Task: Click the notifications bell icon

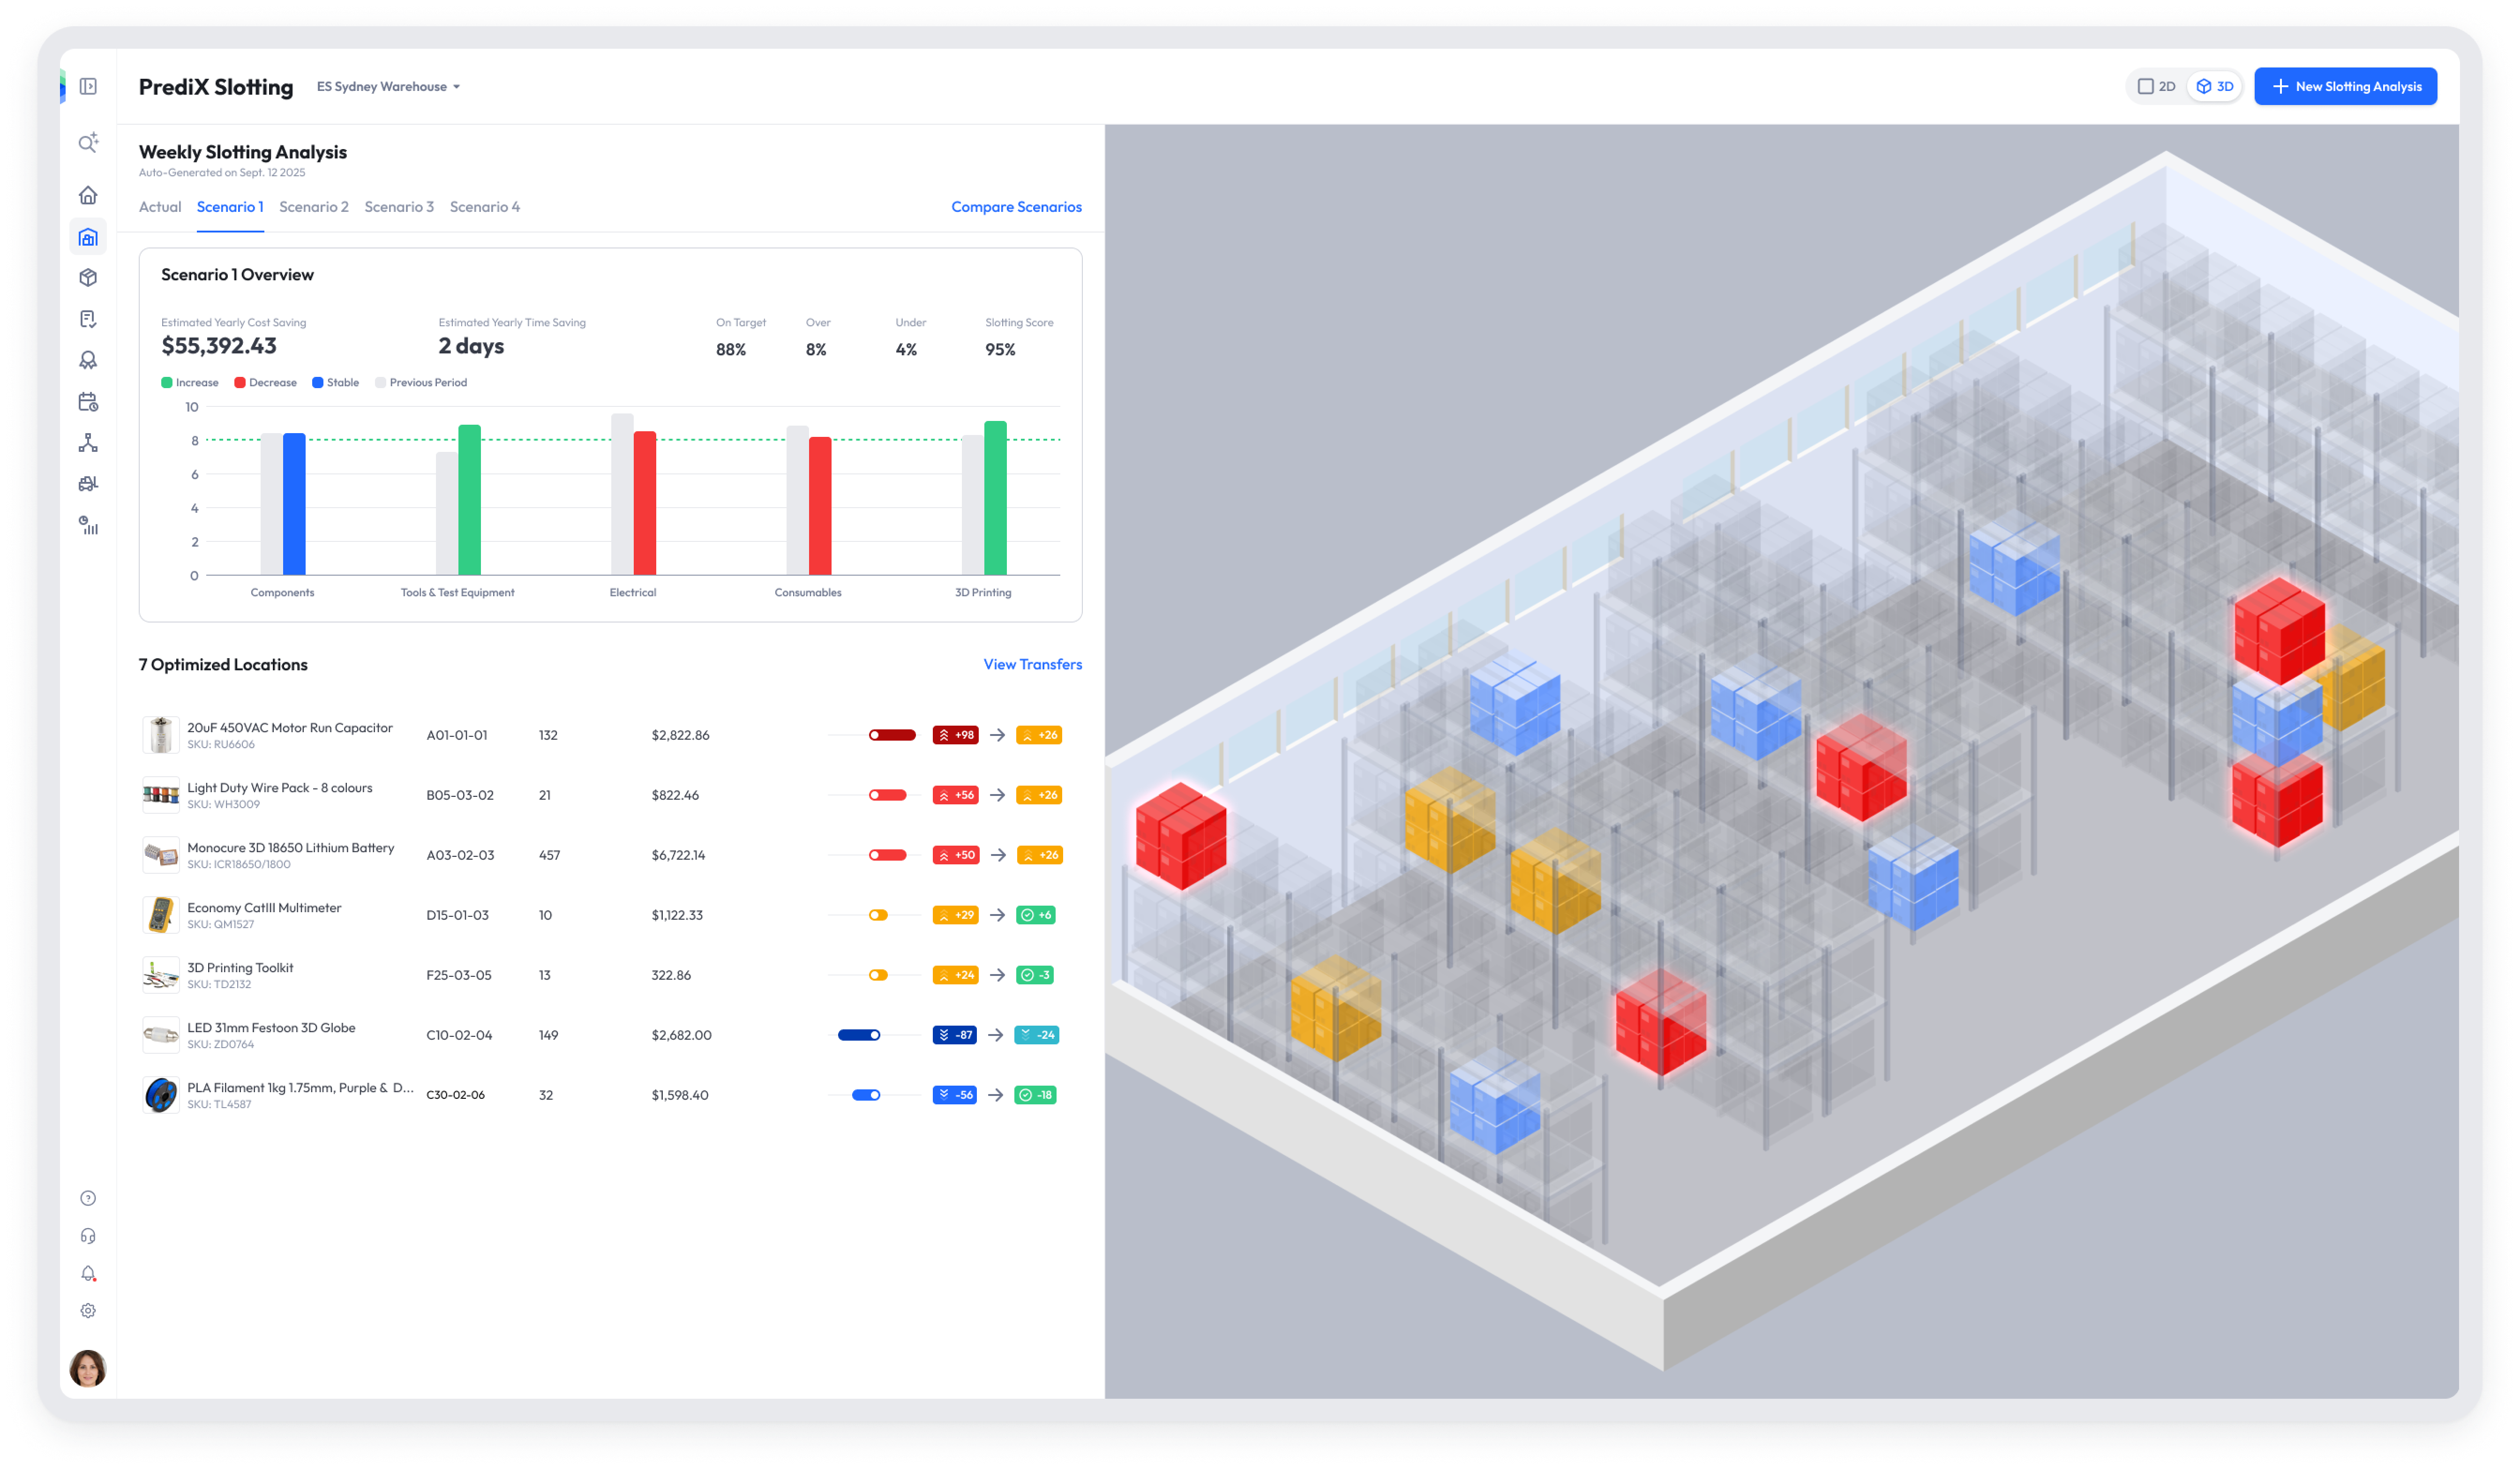Action: pos(88,1273)
